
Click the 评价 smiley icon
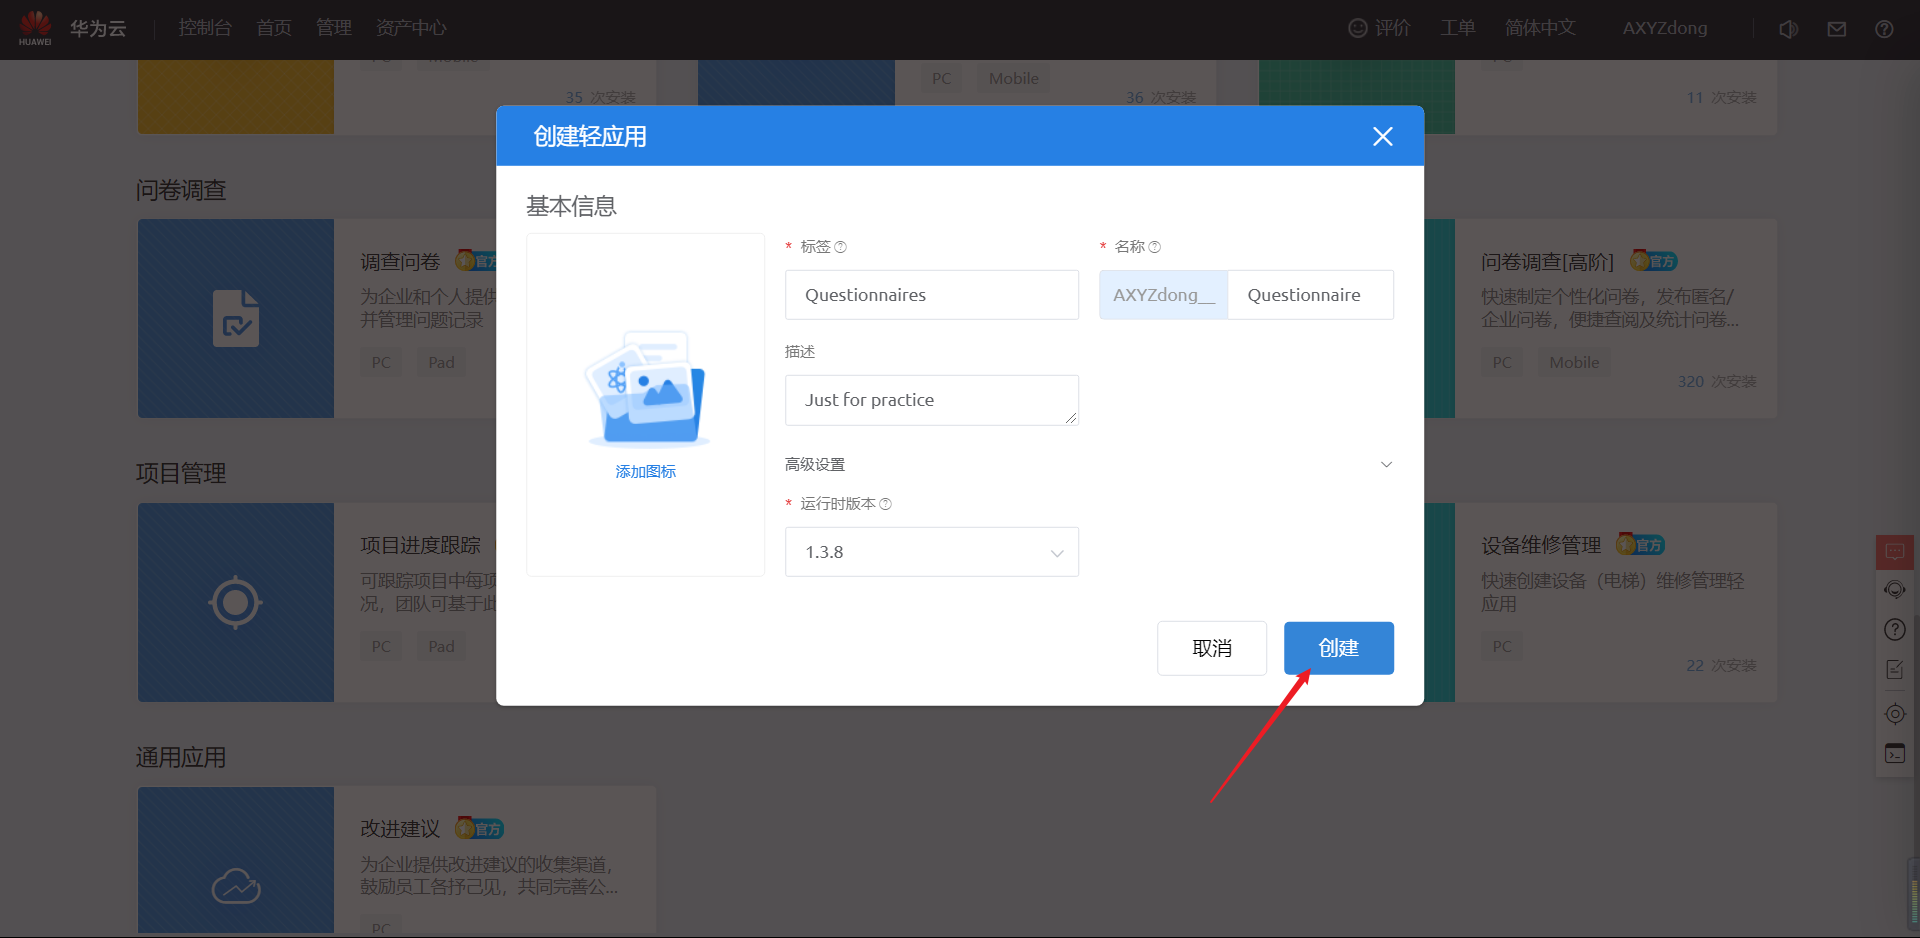pyautogui.click(x=1357, y=28)
